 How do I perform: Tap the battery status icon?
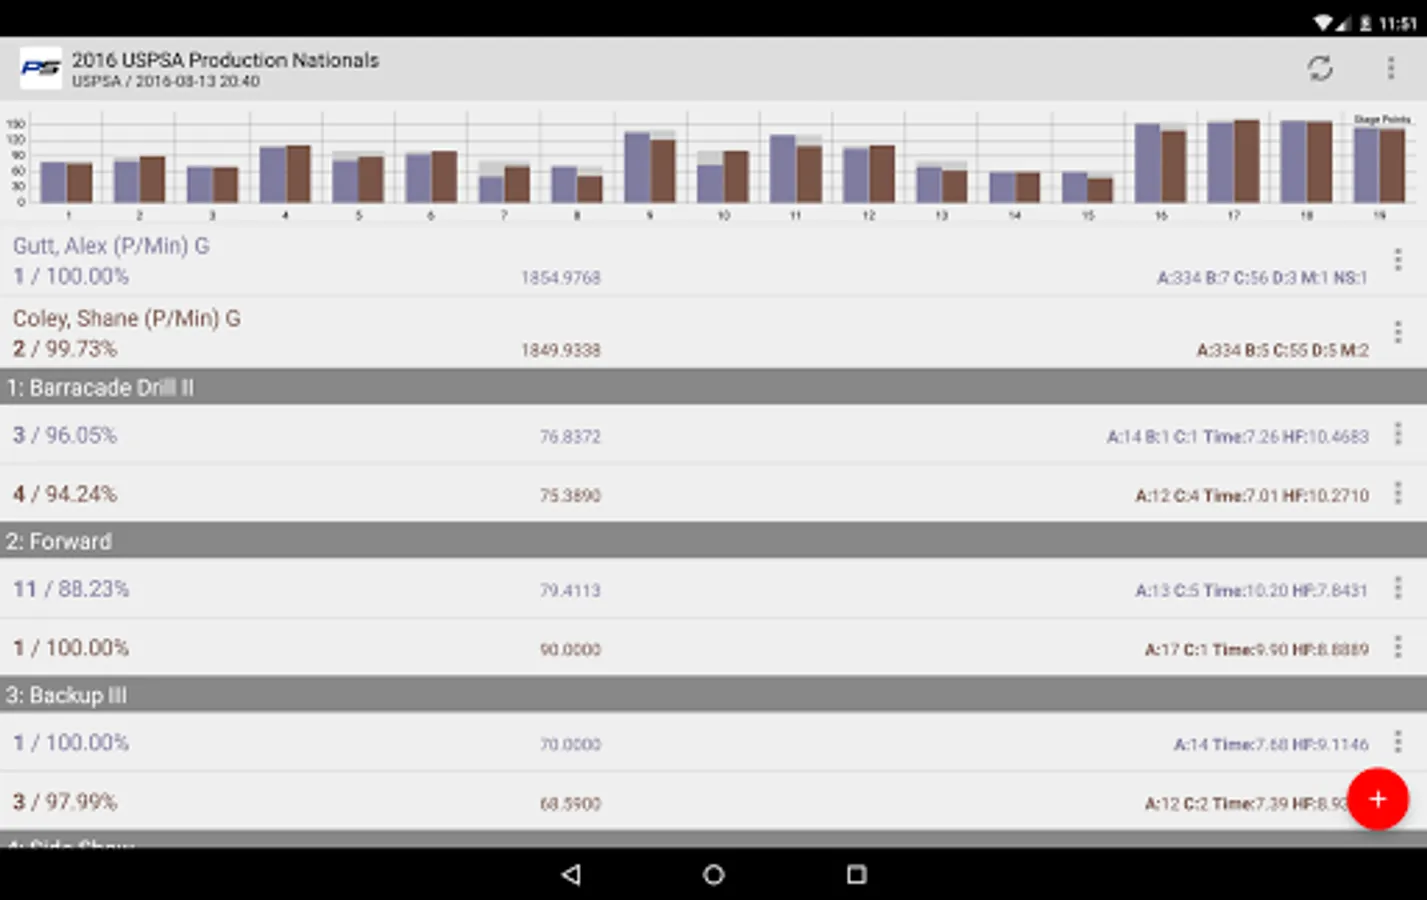point(1365,22)
